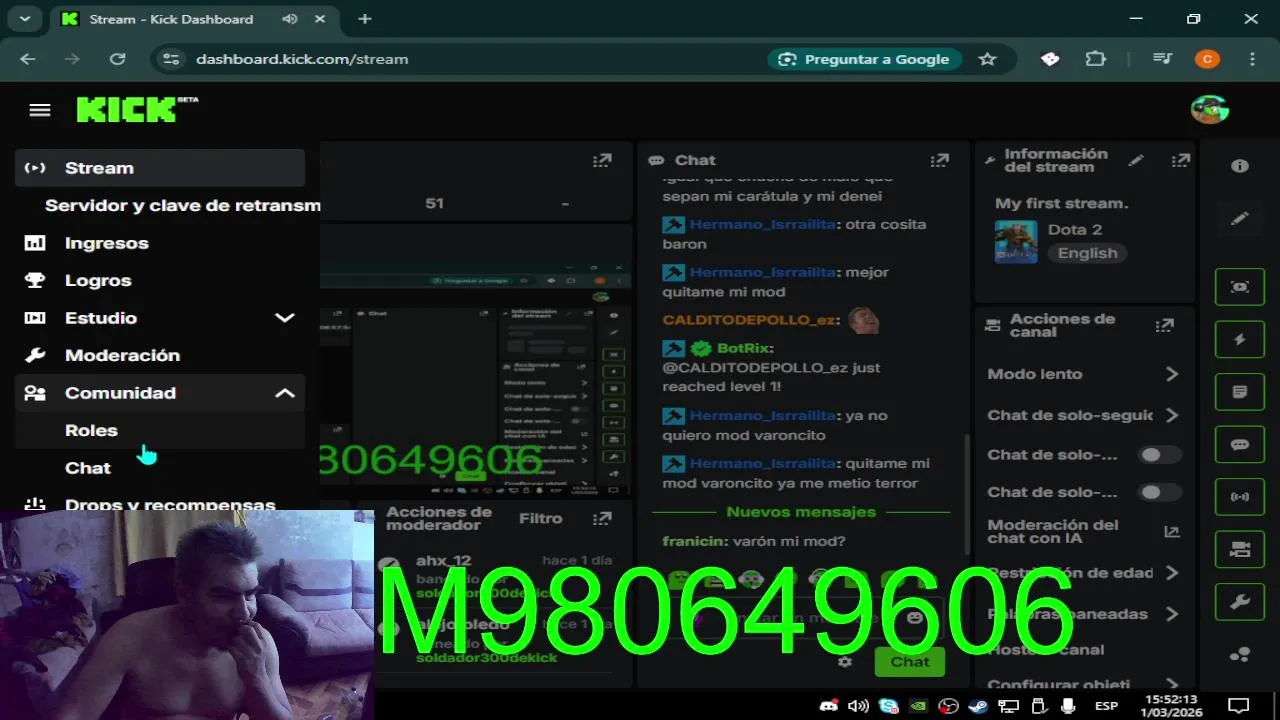The width and height of the screenshot is (1280, 720).
Task: Click the ESP language indicator in taskbar
Action: coord(1106,706)
